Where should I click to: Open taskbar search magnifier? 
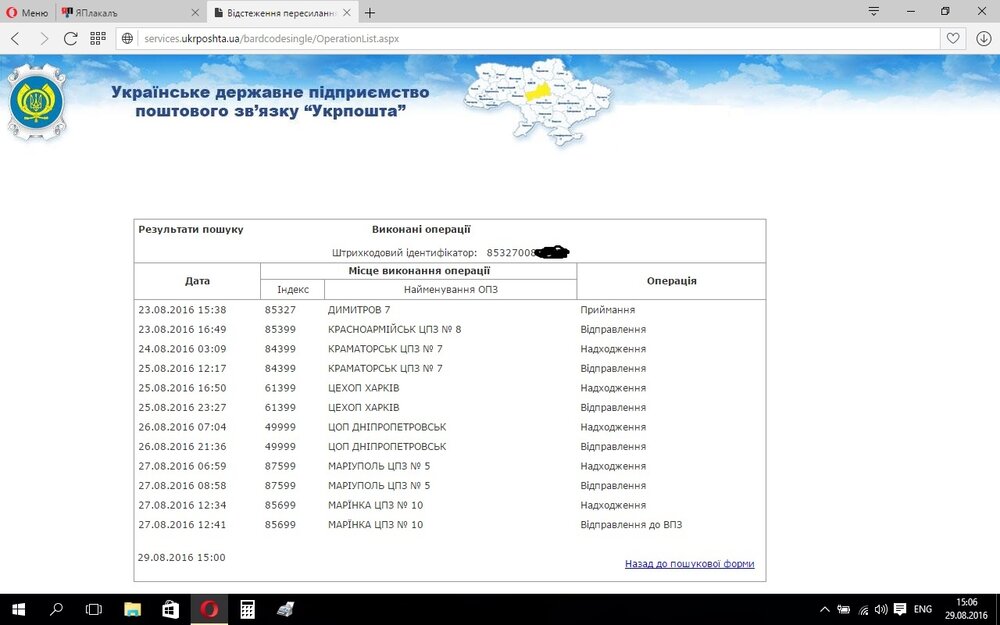coord(56,610)
